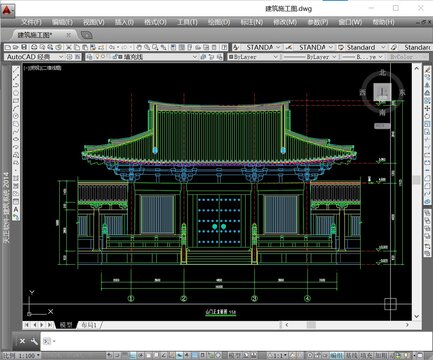Click the horizontal scrollbar thumb
This screenshot has width=433, height=360.
(x=311, y=325)
